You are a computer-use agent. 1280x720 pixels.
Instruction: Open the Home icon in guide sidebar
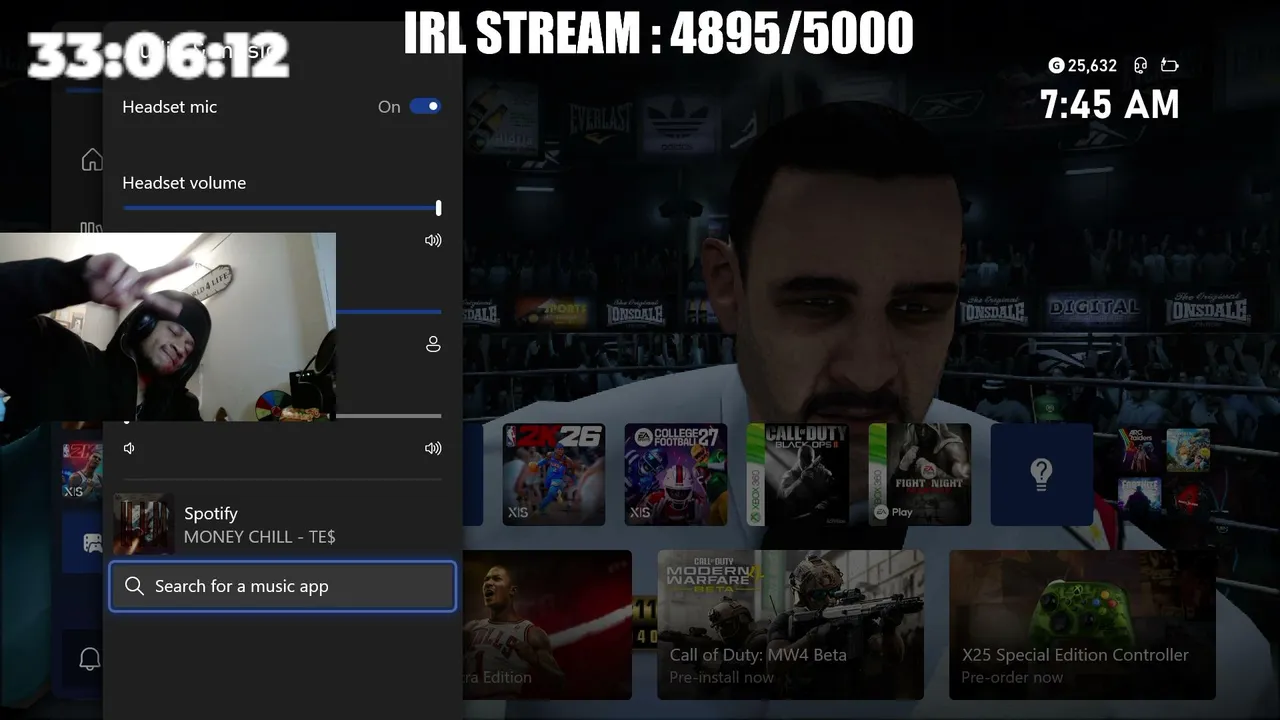coord(92,160)
